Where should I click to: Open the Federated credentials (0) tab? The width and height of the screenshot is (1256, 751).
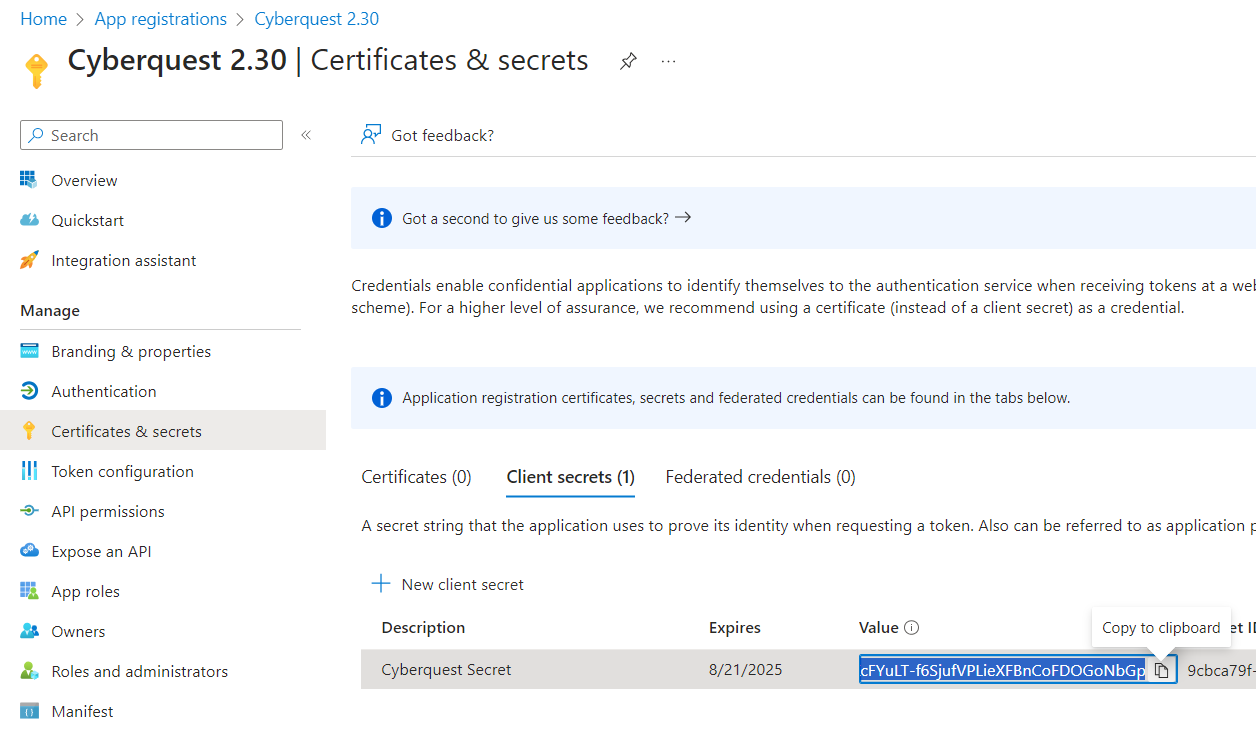pyautogui.click(x=760, y=477)
